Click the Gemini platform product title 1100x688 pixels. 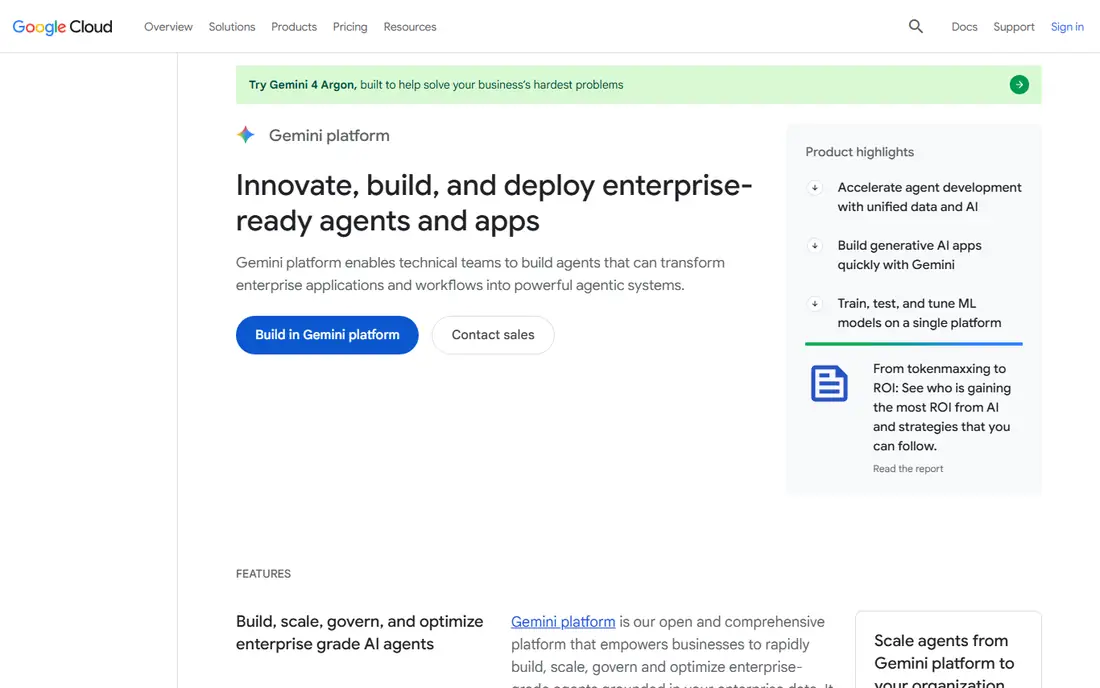click(329, 135)
